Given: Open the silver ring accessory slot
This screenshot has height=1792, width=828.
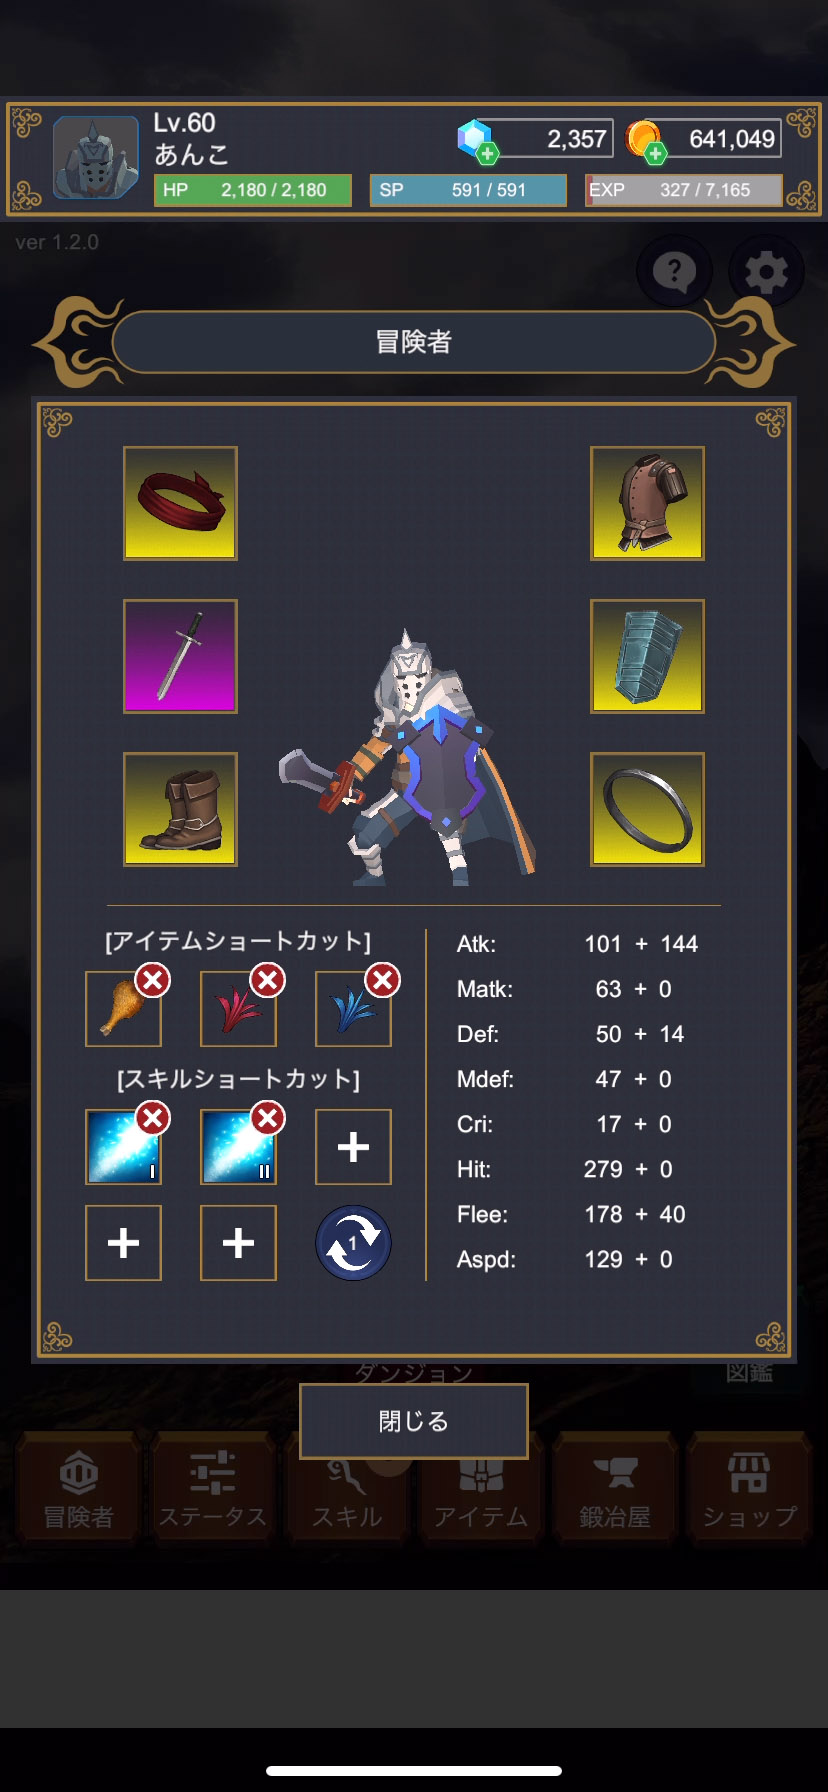Looking at the screenshot, I should click(648, 809).
